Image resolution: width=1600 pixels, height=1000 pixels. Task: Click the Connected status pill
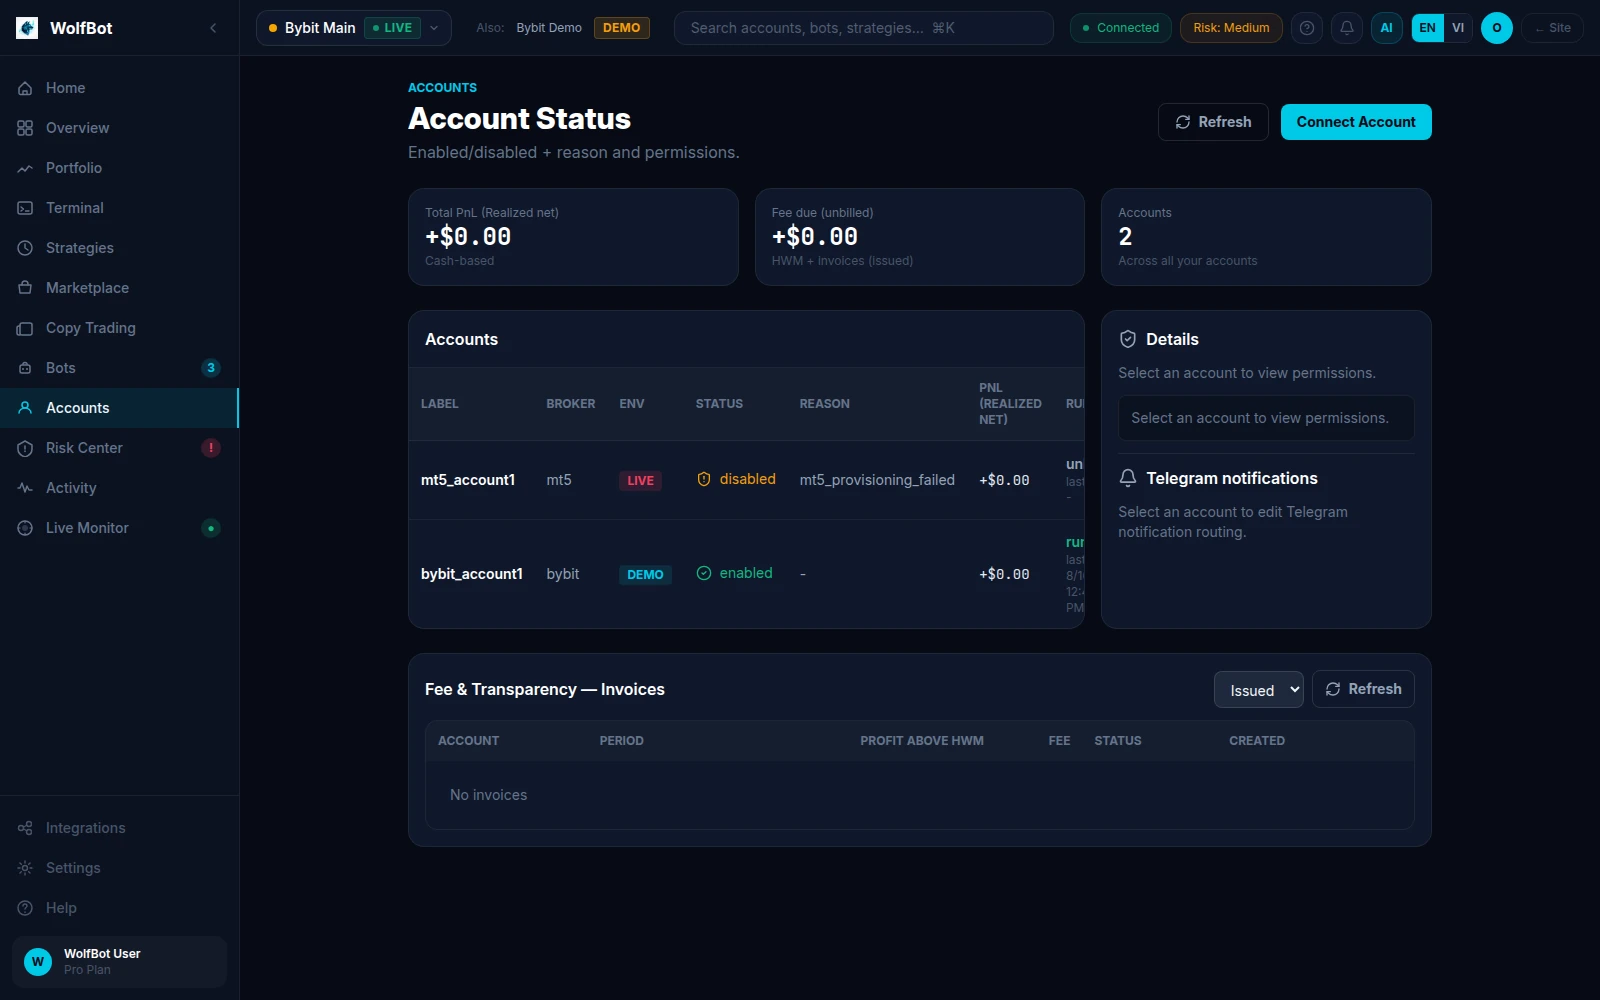pos(1120,28)
